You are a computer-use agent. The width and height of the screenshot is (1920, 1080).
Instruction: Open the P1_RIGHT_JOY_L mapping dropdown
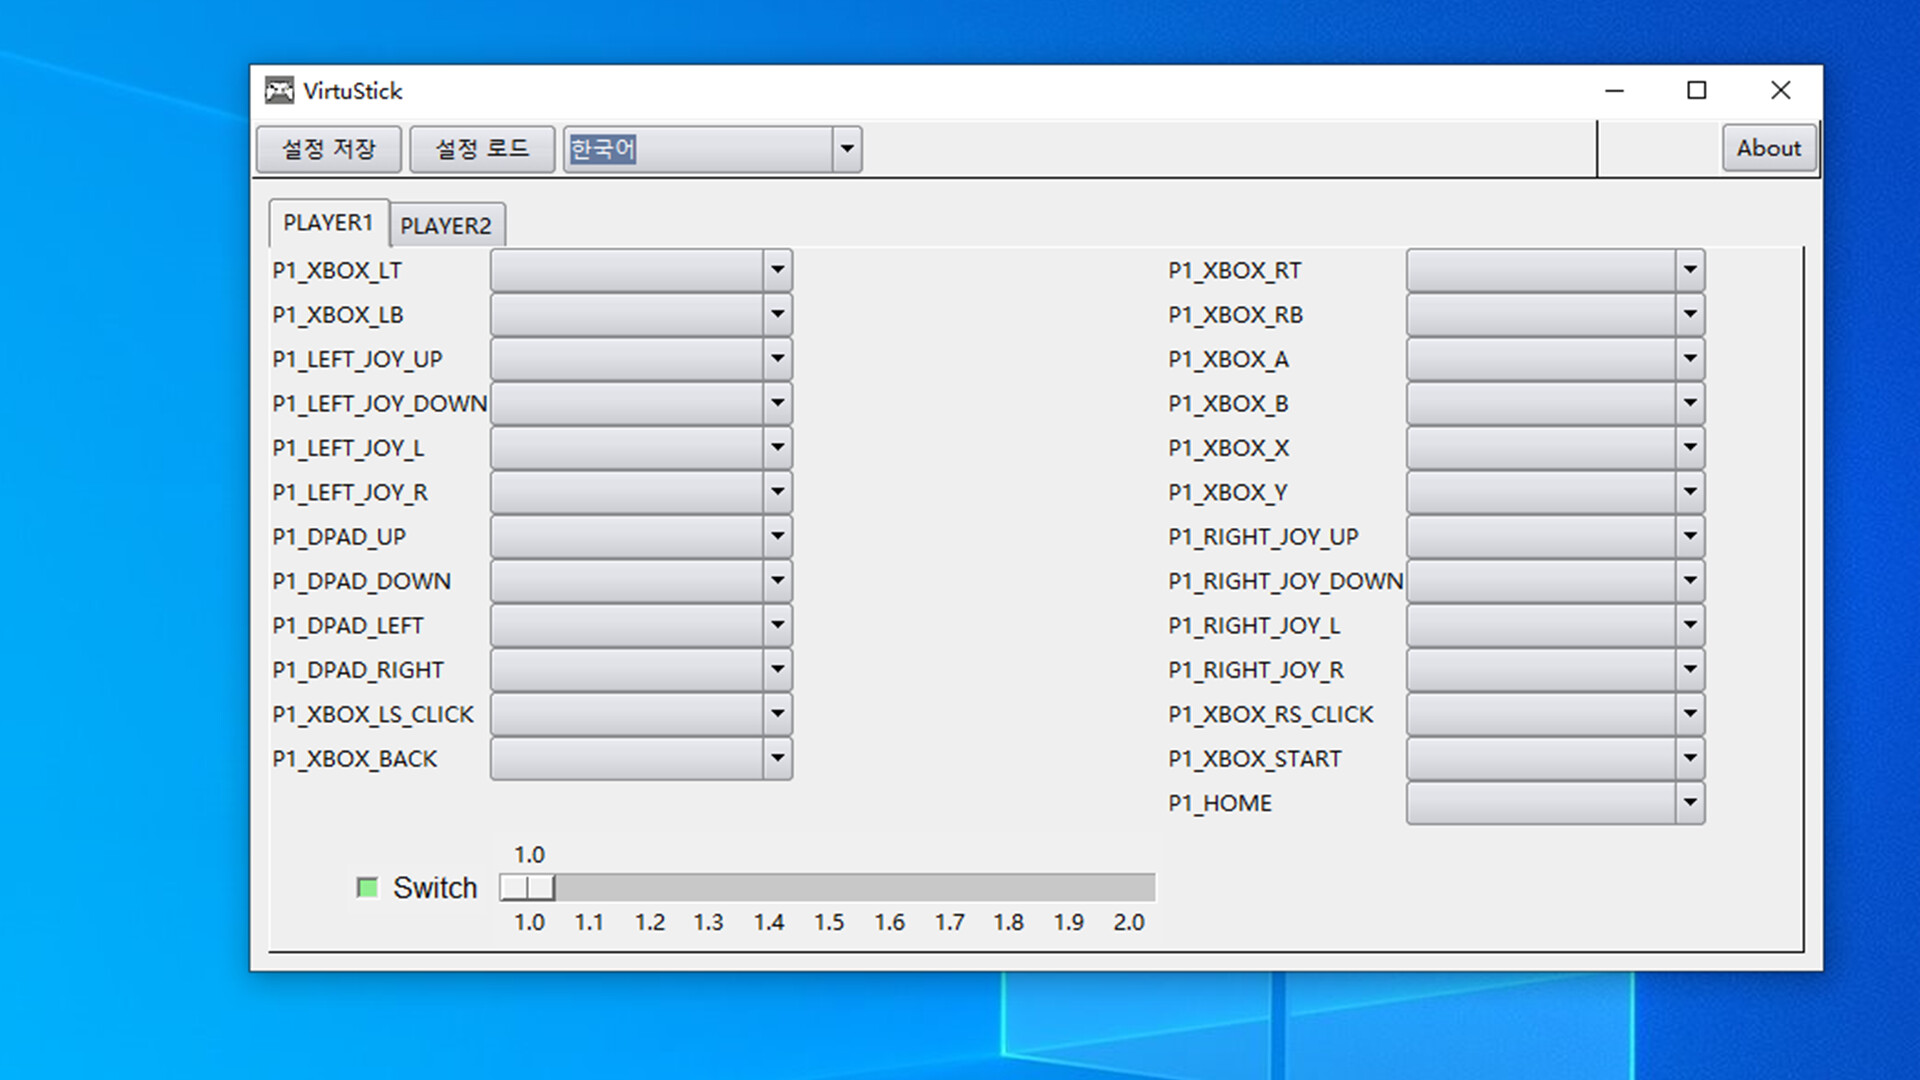point(1690,624)
